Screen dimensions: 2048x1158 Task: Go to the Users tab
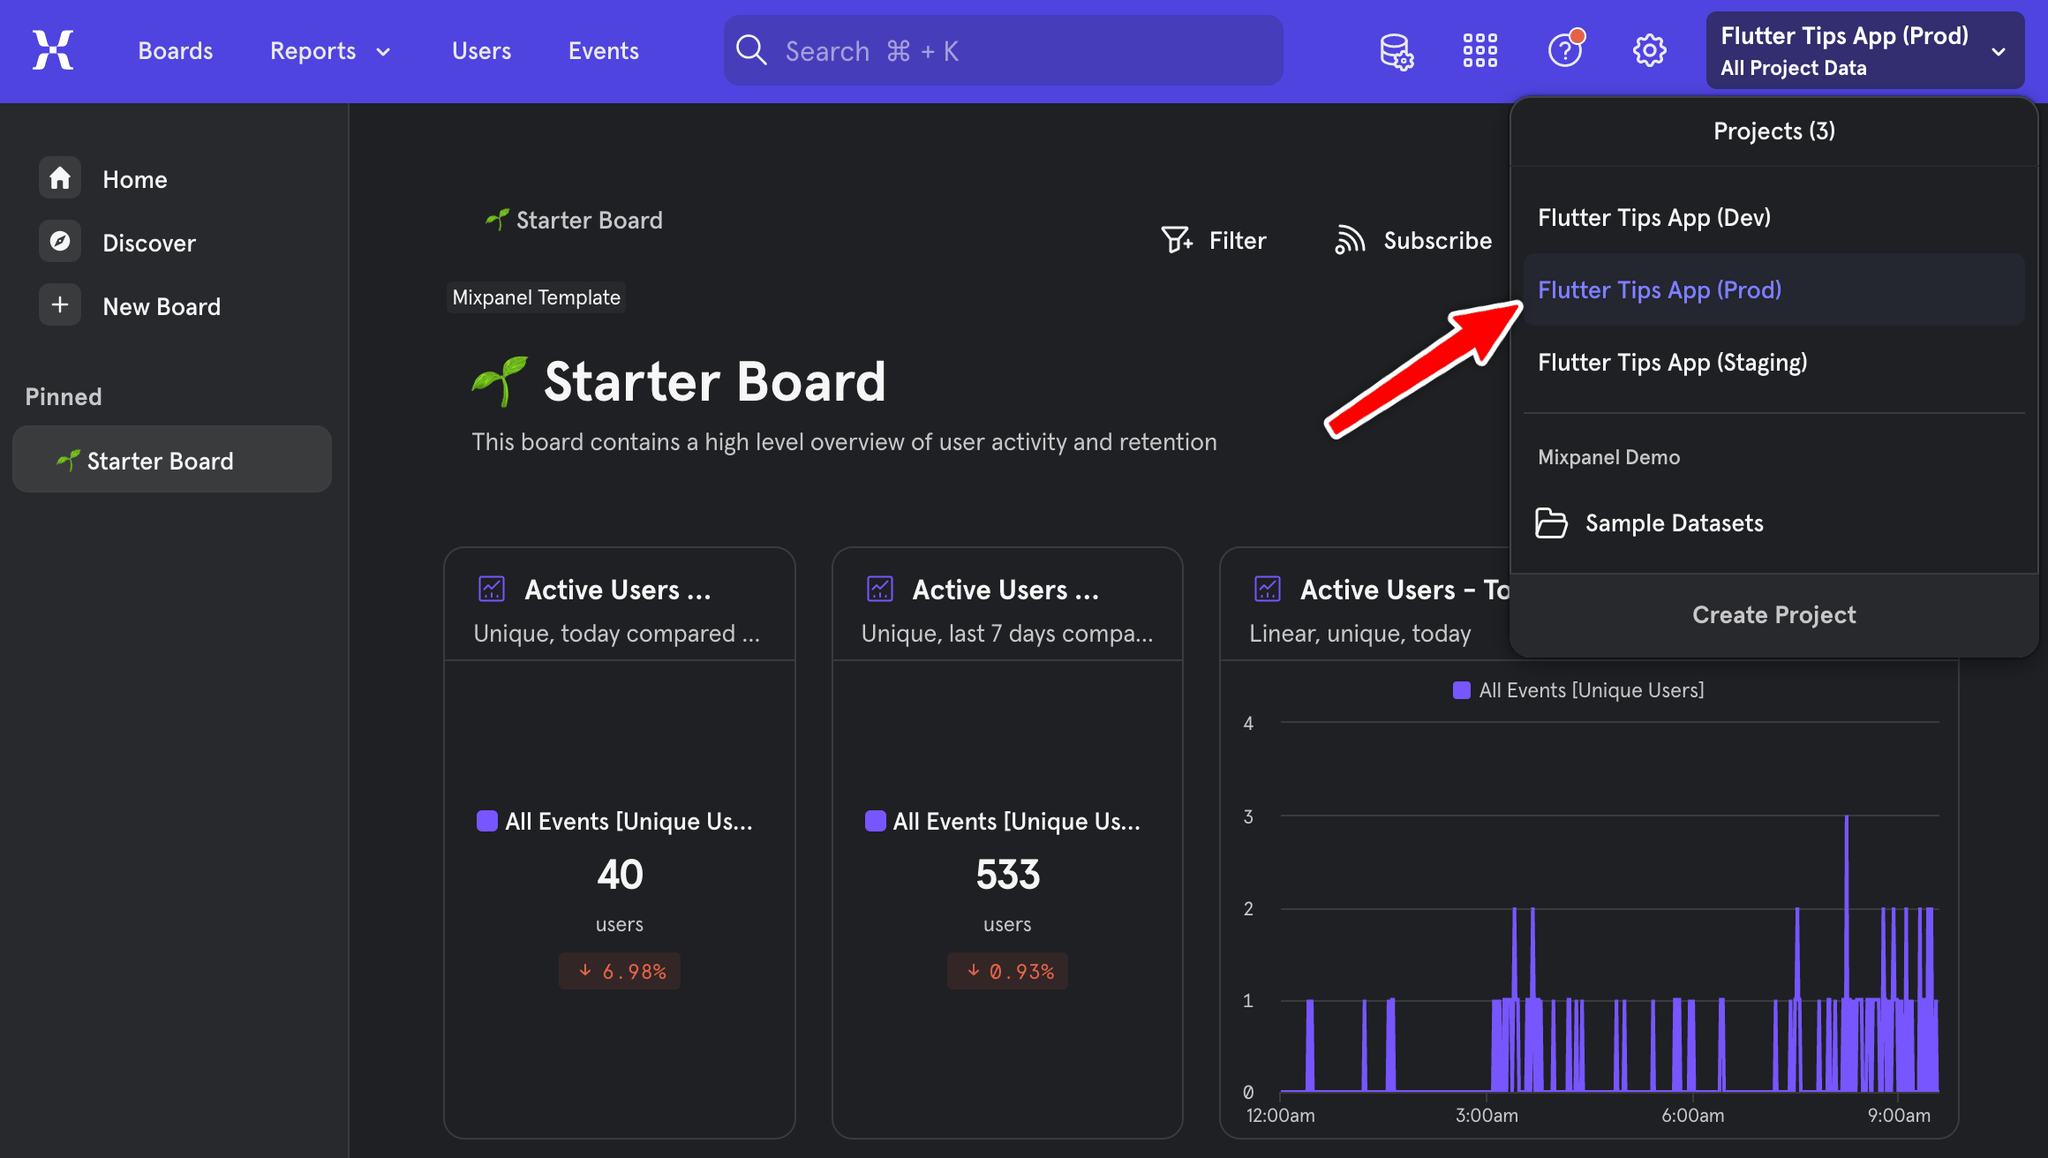click(481, 50)
